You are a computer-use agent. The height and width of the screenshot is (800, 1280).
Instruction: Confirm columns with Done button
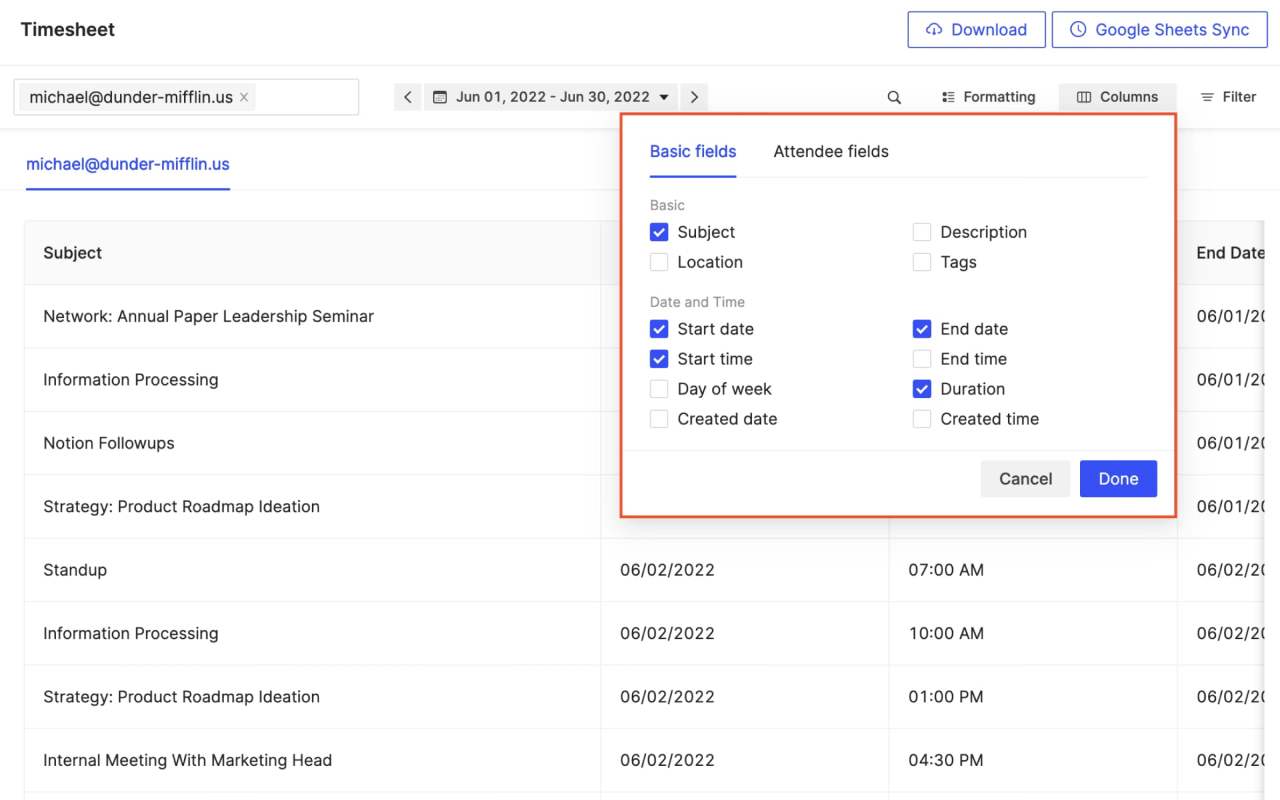click(1118, 479)
